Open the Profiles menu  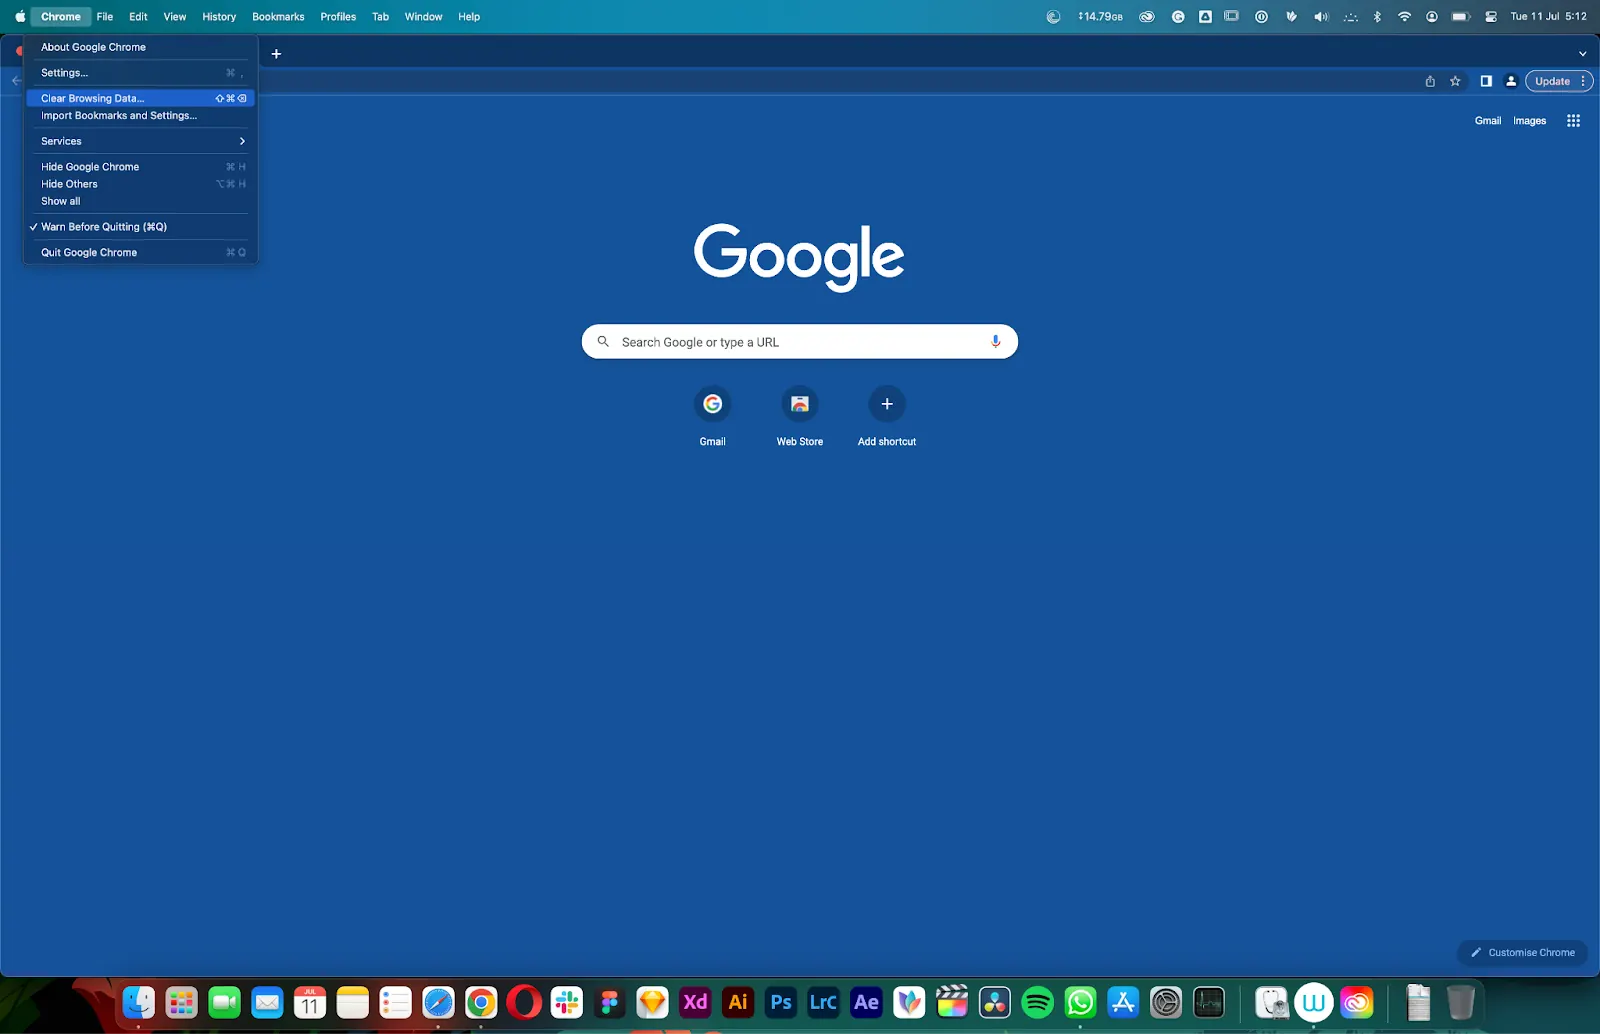[x=338, y=16]
